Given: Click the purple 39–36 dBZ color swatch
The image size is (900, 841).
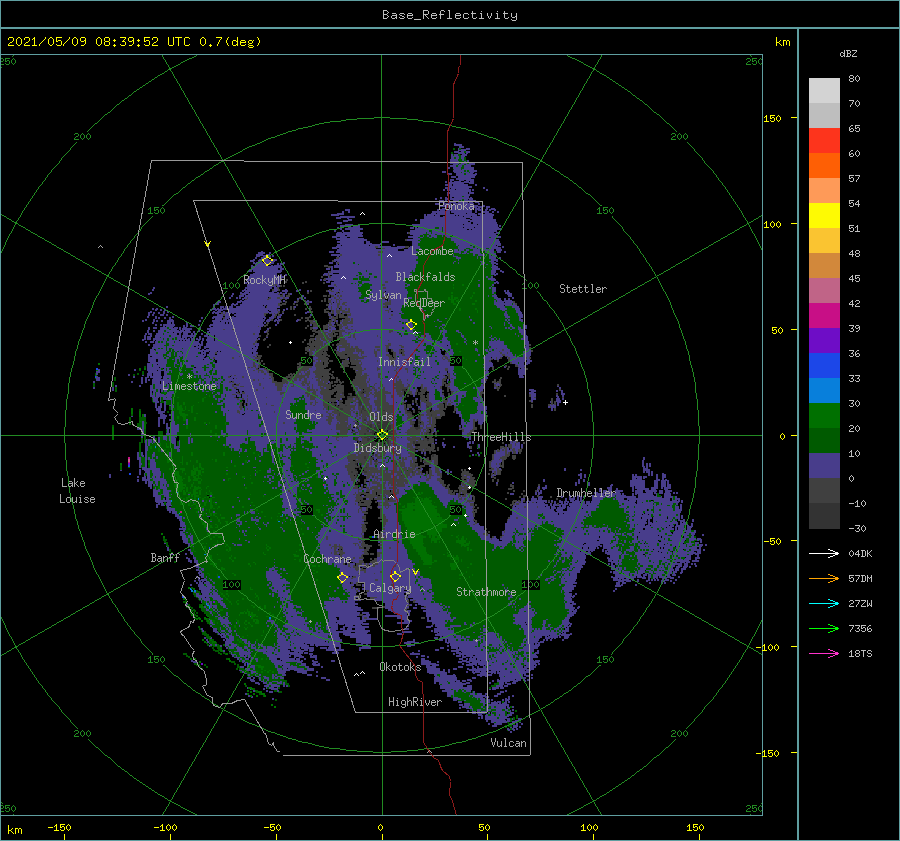Looking at the screenshot, I should pos(824,340).
